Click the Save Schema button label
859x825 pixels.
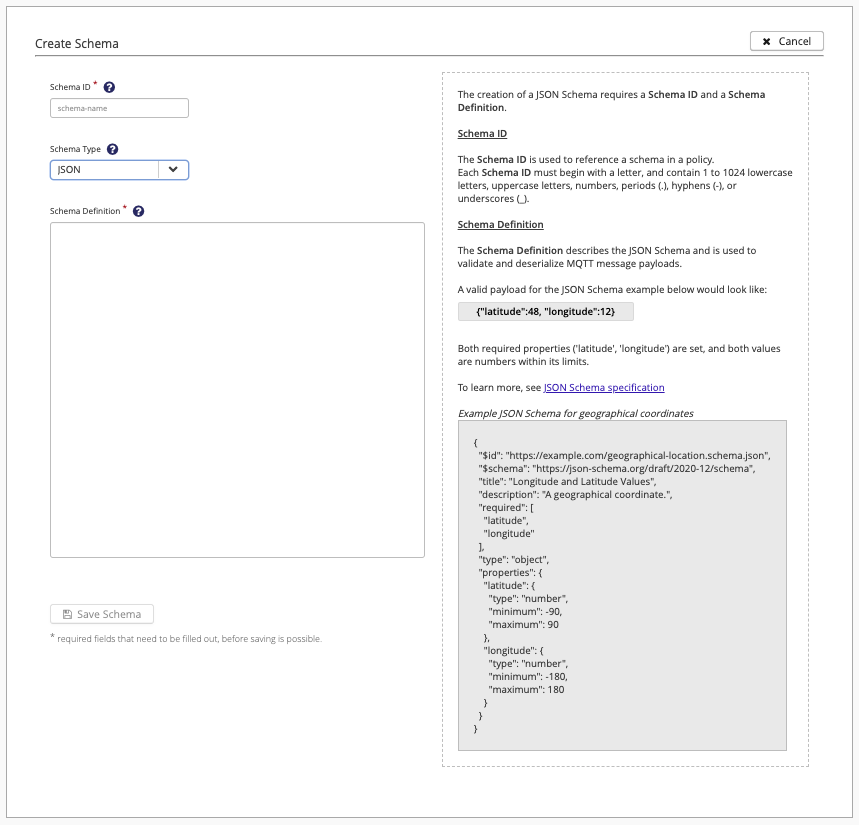tap(109, 615)
